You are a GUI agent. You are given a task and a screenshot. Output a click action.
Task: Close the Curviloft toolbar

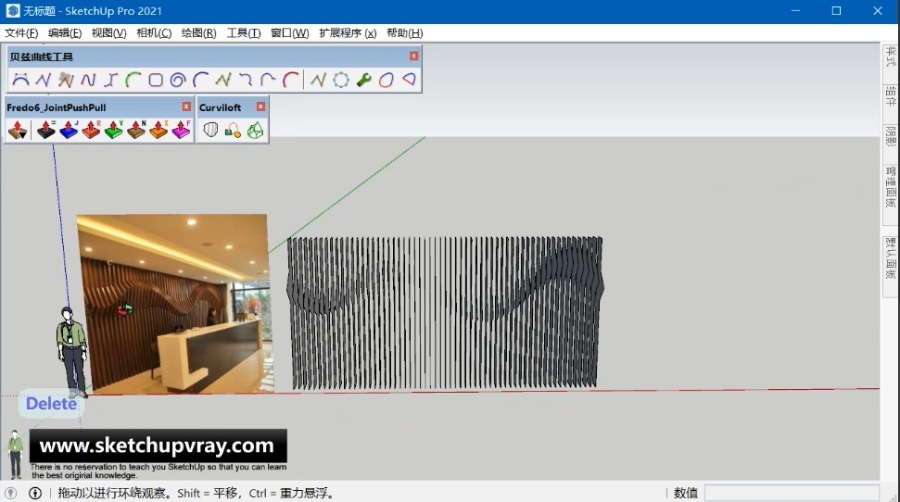coord(261,107)
